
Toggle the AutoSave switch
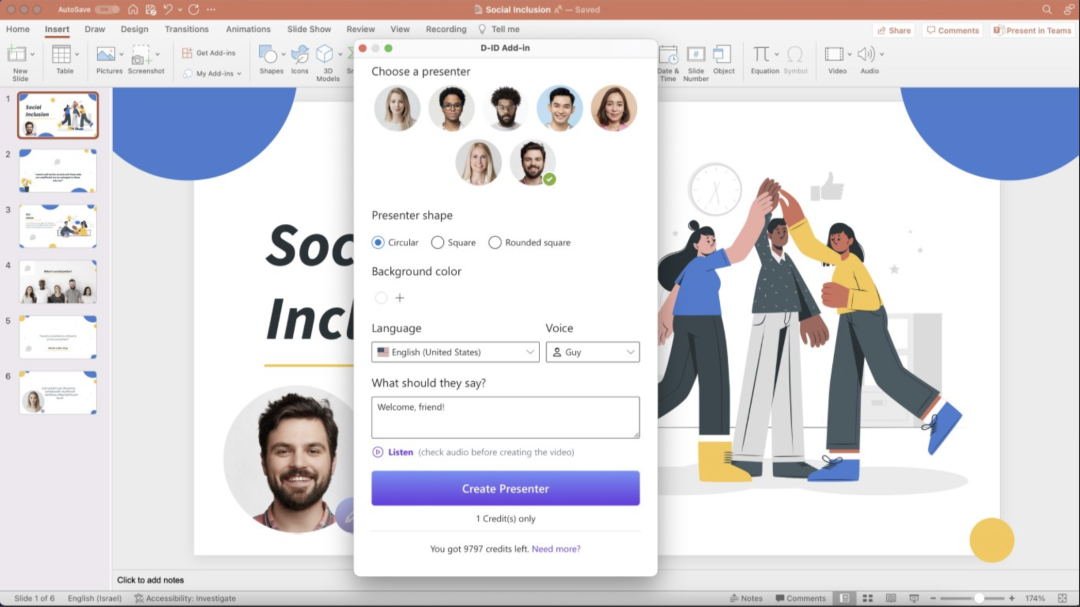107,10
